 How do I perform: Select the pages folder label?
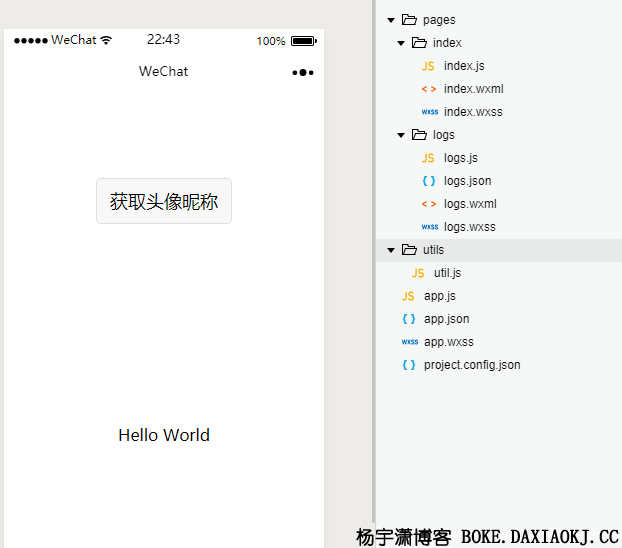[439, 20]
